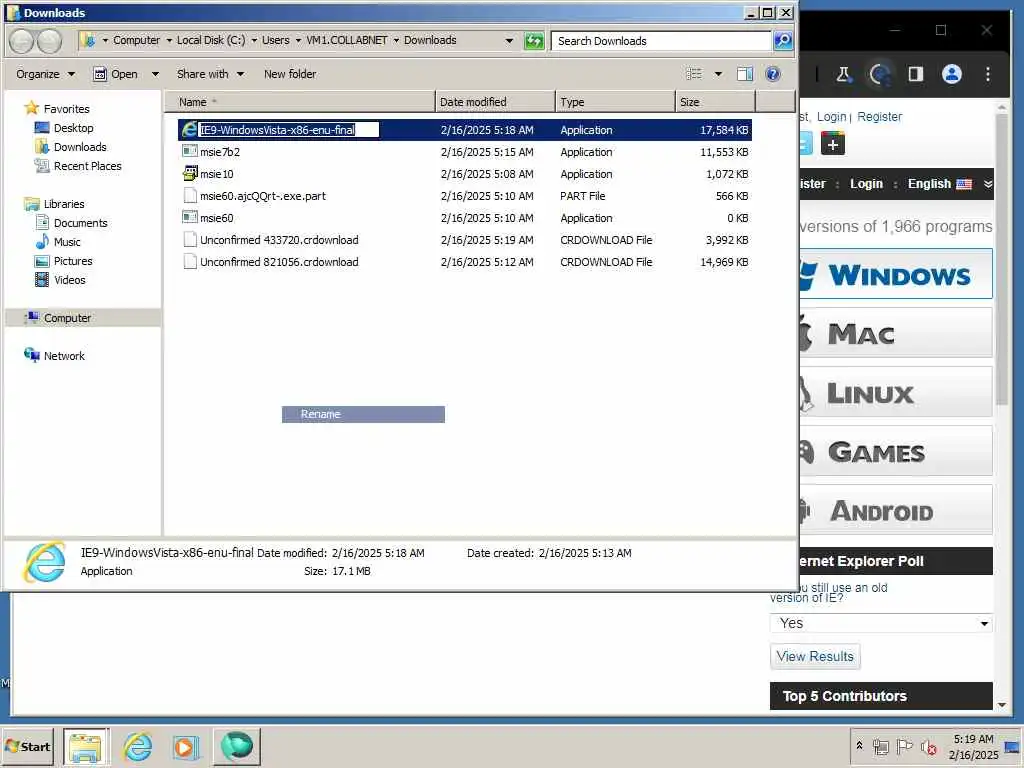Expand the Open button dropdown arrow
This screenshot has height=768, width=1024.
pyautogui.click(x=155, y=74)
